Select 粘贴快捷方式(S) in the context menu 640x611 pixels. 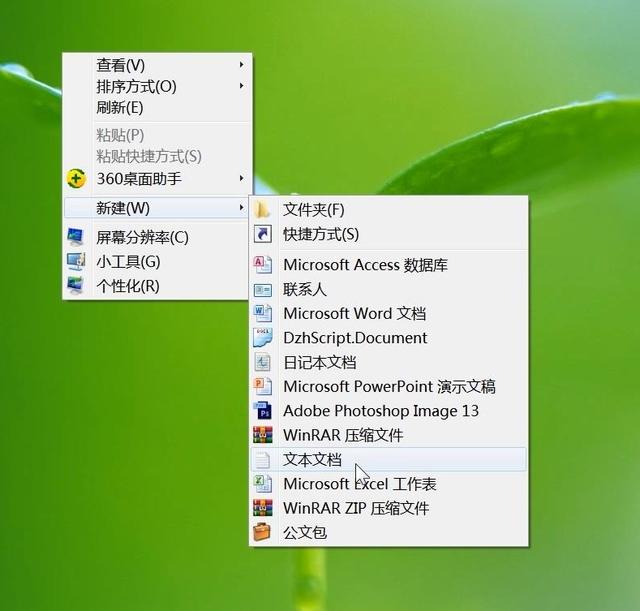(x=157, y=156)
